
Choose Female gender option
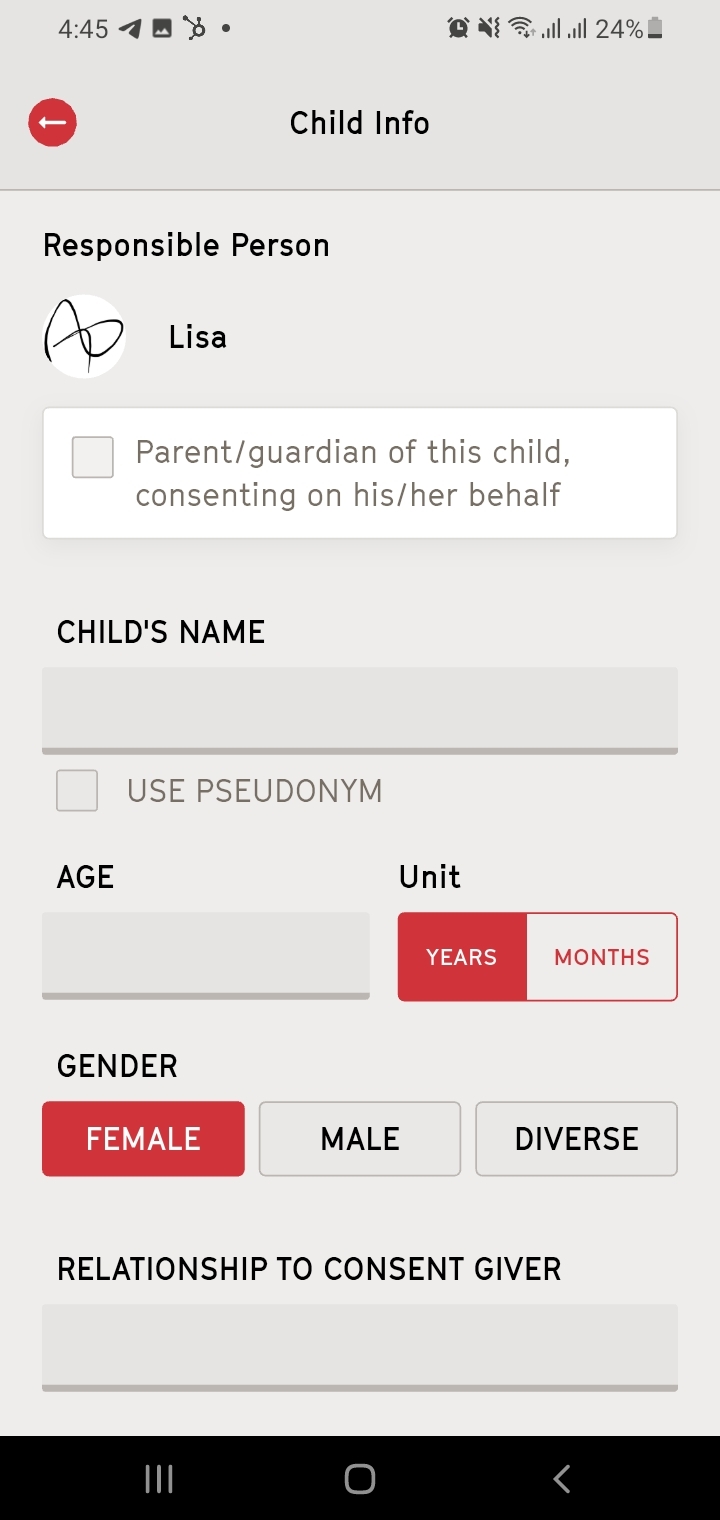coord(143,1139)
